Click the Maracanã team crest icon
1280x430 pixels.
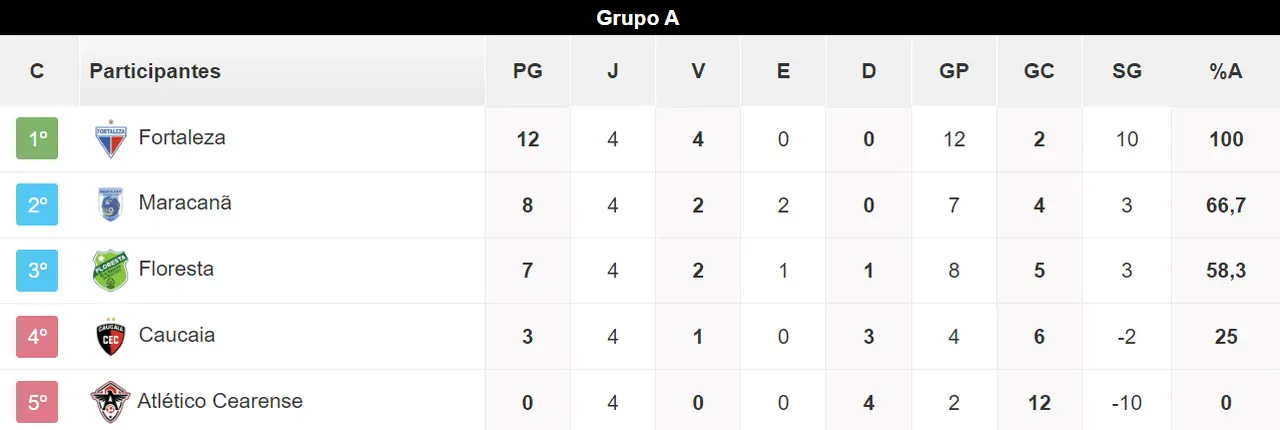coord(110,204)
